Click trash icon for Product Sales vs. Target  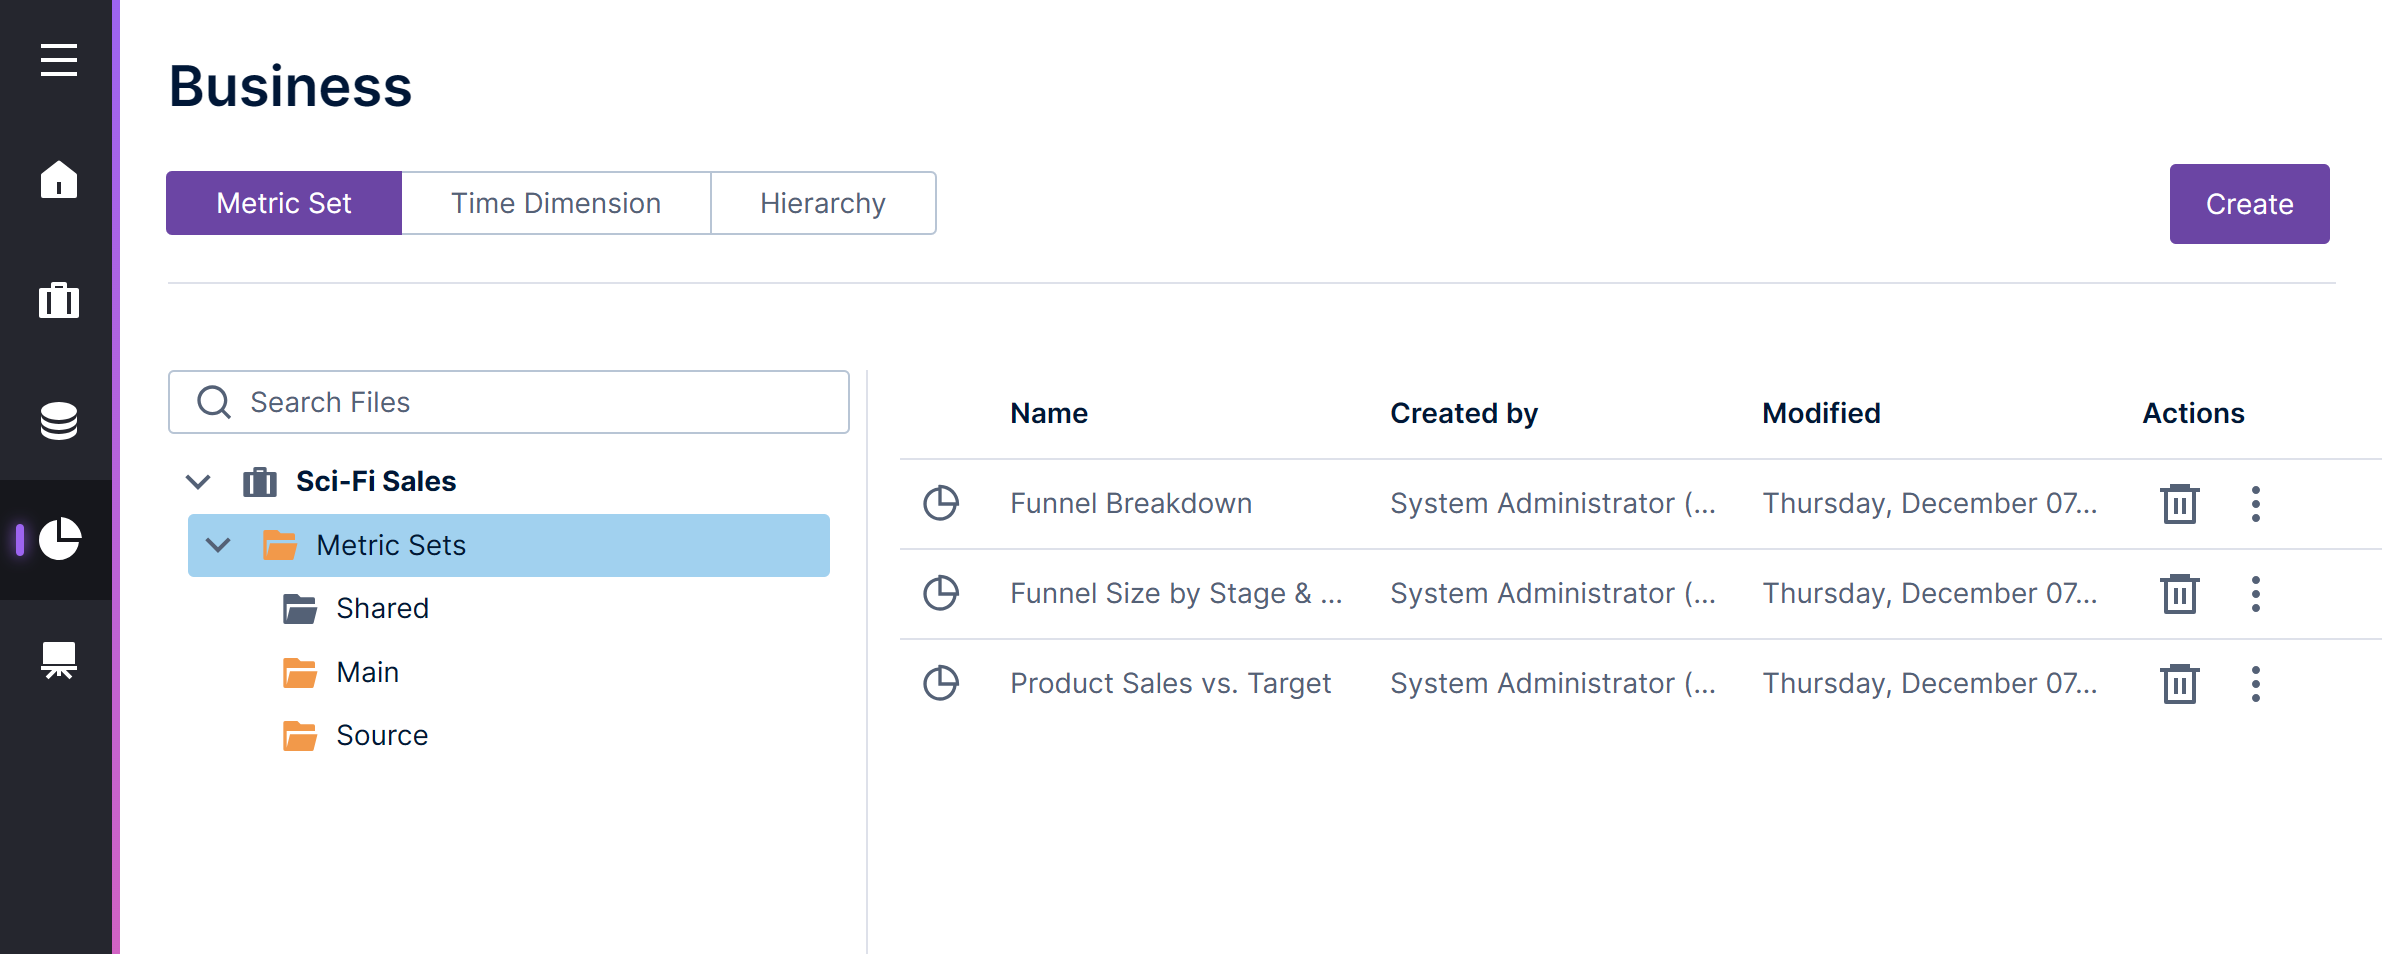2179,684
